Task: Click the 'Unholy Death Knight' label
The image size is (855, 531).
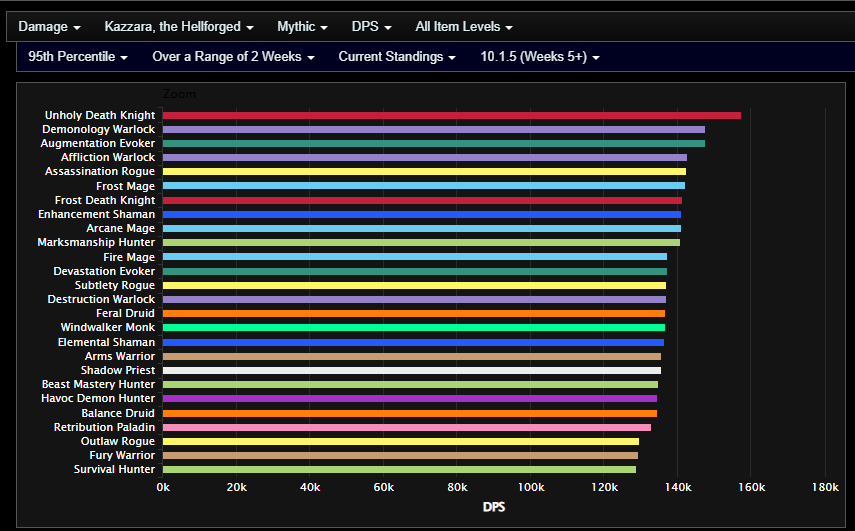Action: click(x=100, y=116)
